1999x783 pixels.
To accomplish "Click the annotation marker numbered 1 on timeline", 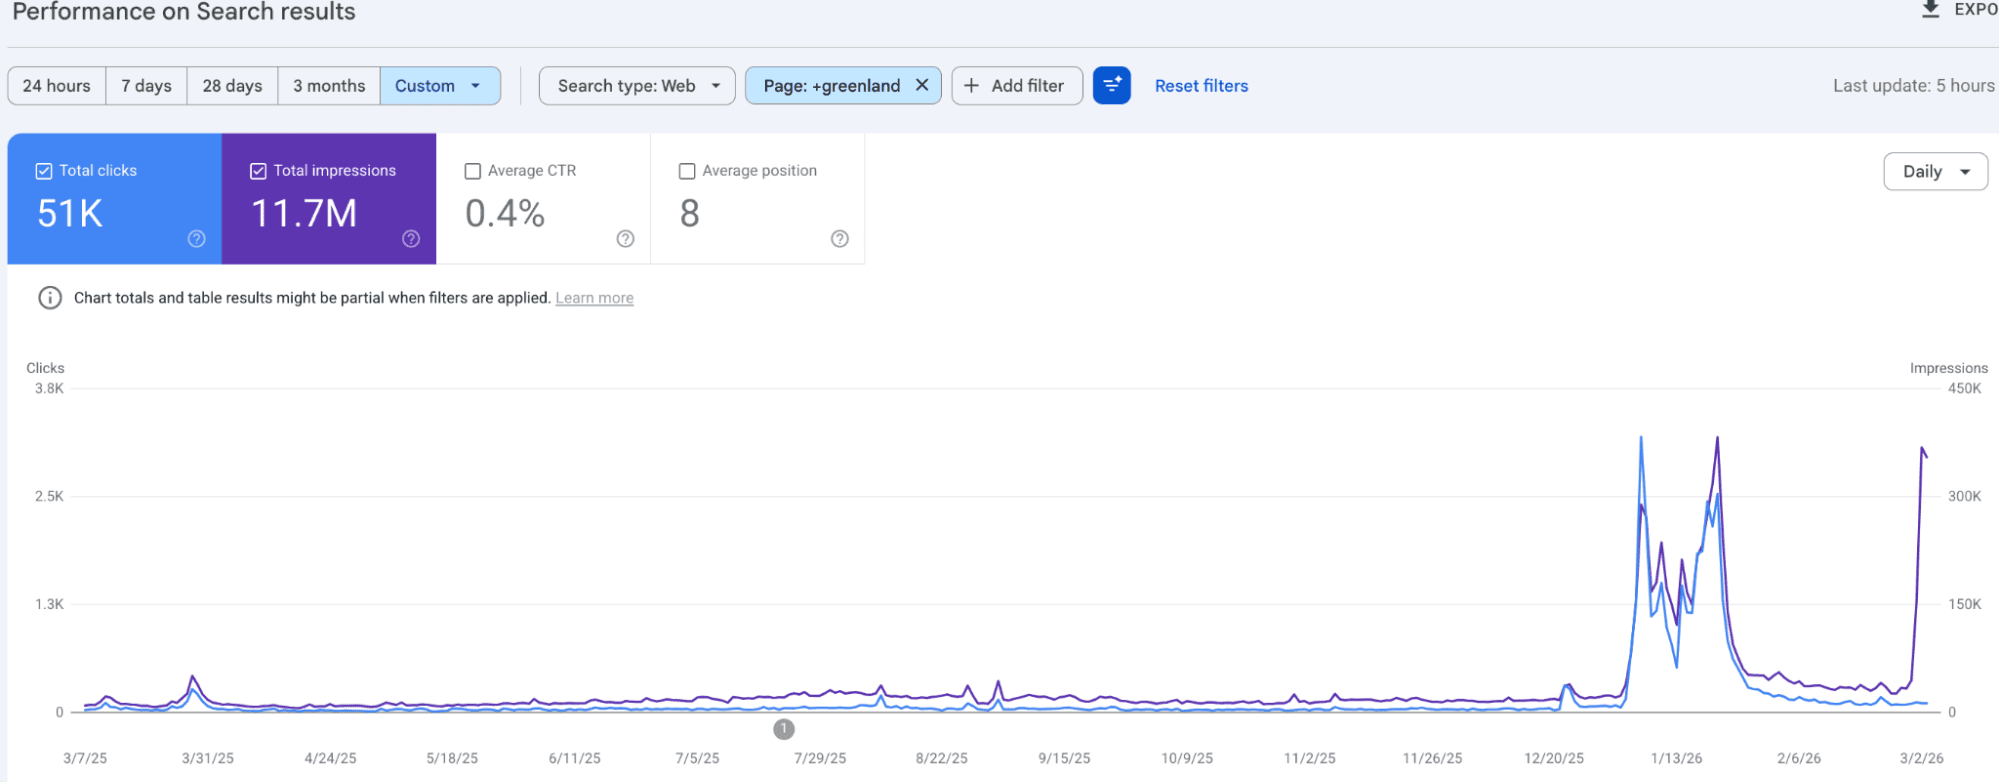I will coord(784,729).
